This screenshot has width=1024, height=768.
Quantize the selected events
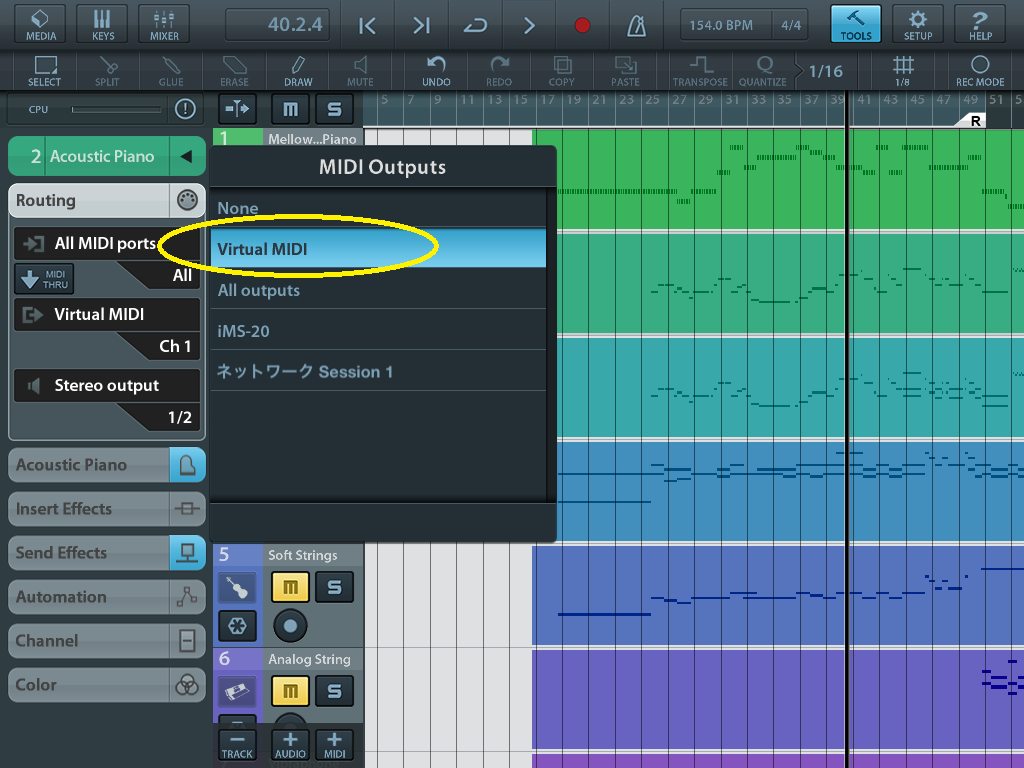(763, 71)
